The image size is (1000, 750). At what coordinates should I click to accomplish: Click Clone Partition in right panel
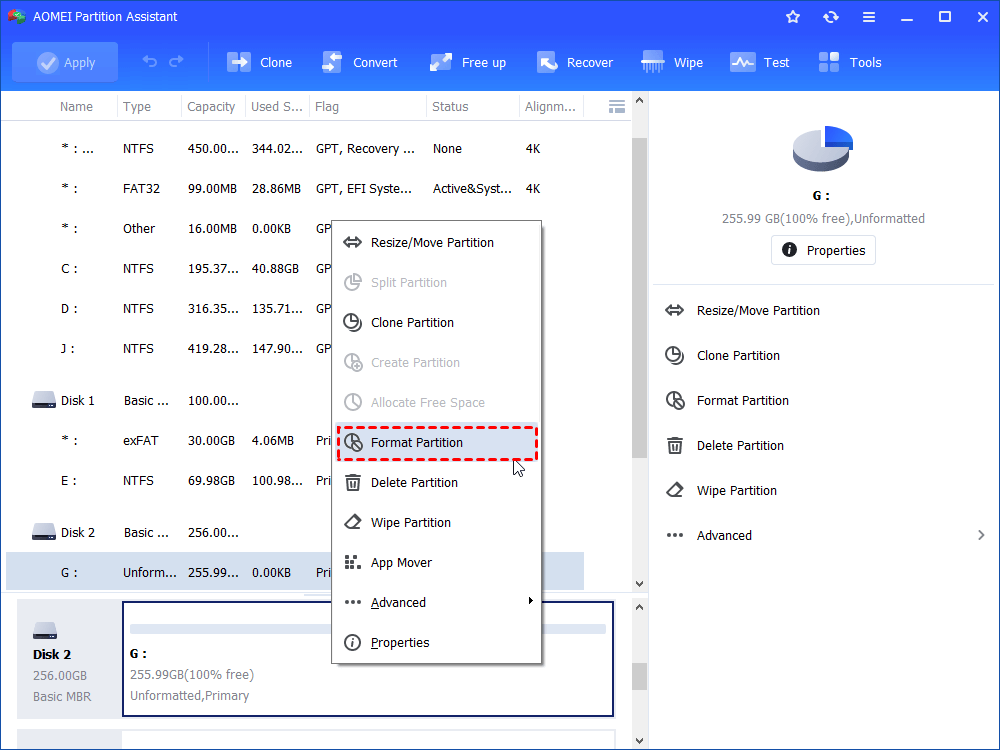pyautogui.click(x=738, y=356)
